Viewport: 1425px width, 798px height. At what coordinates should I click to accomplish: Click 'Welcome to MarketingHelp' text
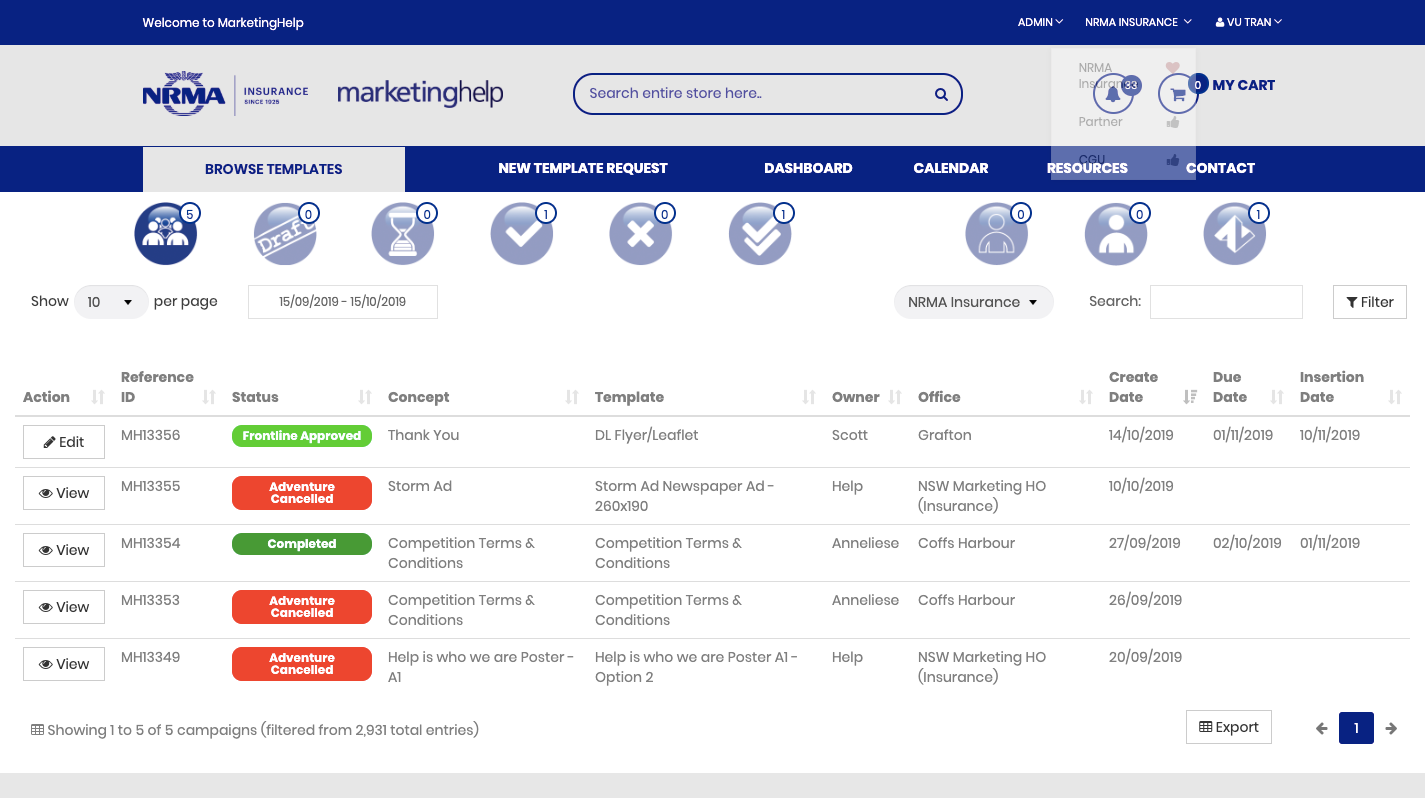click(x=223, y=22)
